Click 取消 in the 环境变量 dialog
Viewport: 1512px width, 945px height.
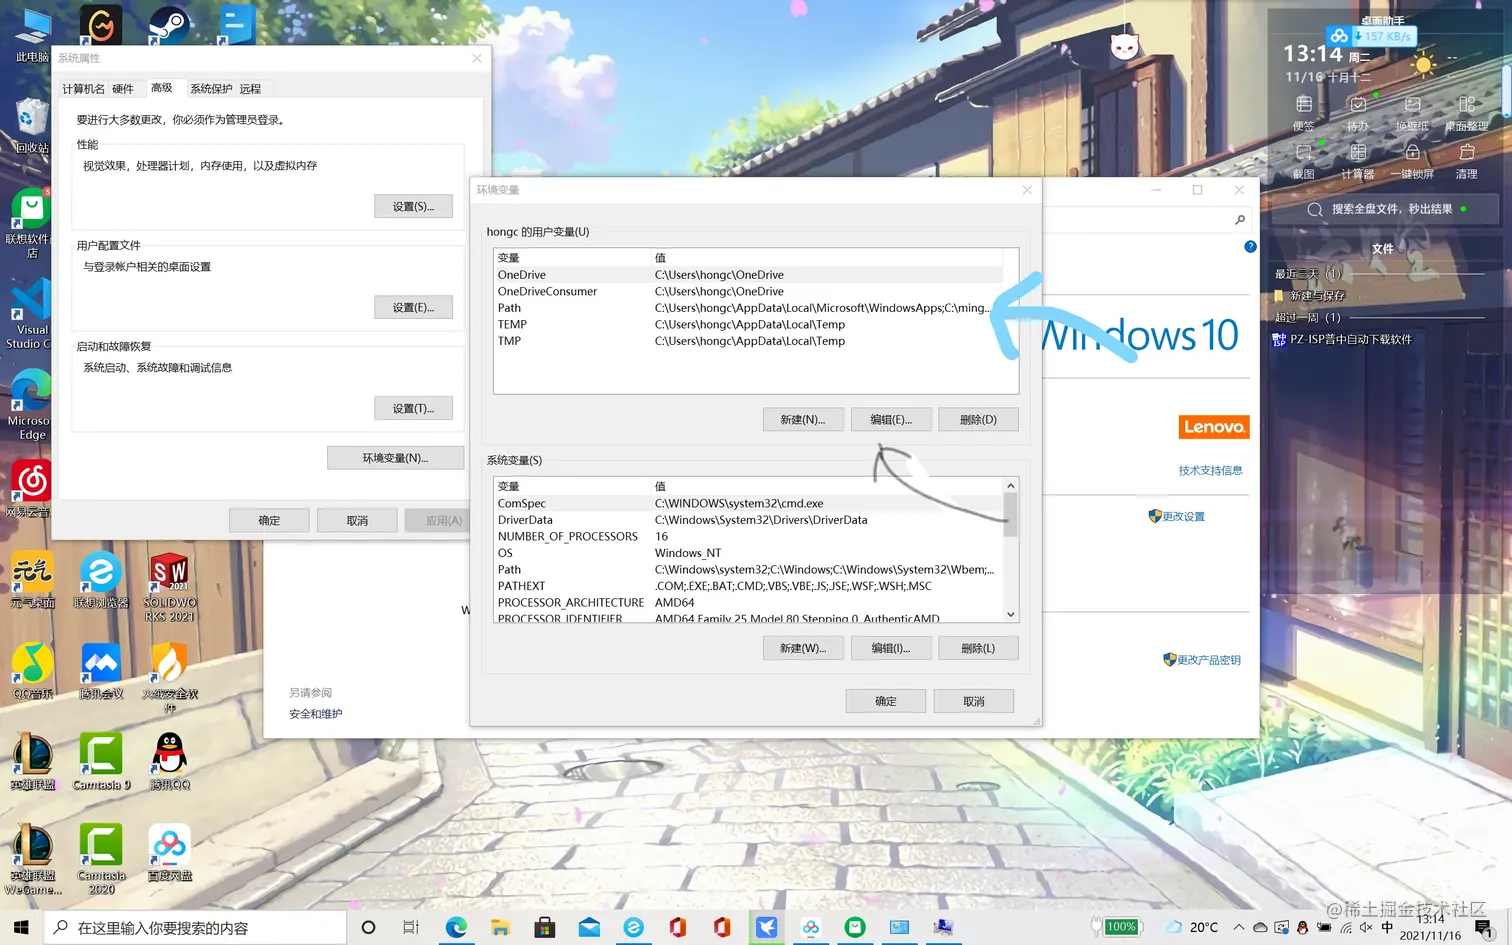(x=973, y=701)
